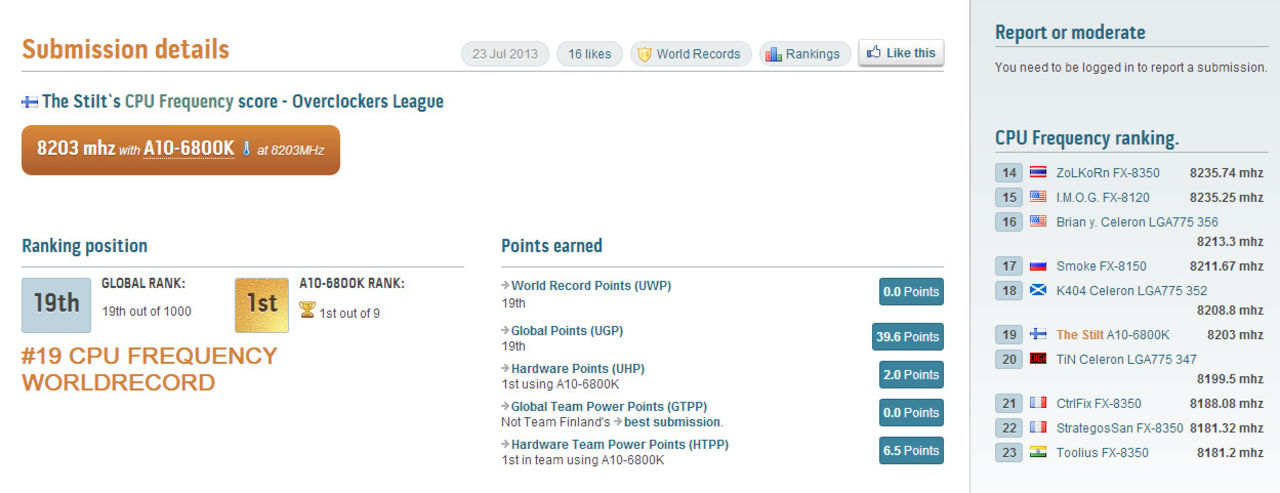This screenshot has height=493, width=1280.
Task: Click the Finland flag beside The Stilt's title
Action: click(30, 102)
